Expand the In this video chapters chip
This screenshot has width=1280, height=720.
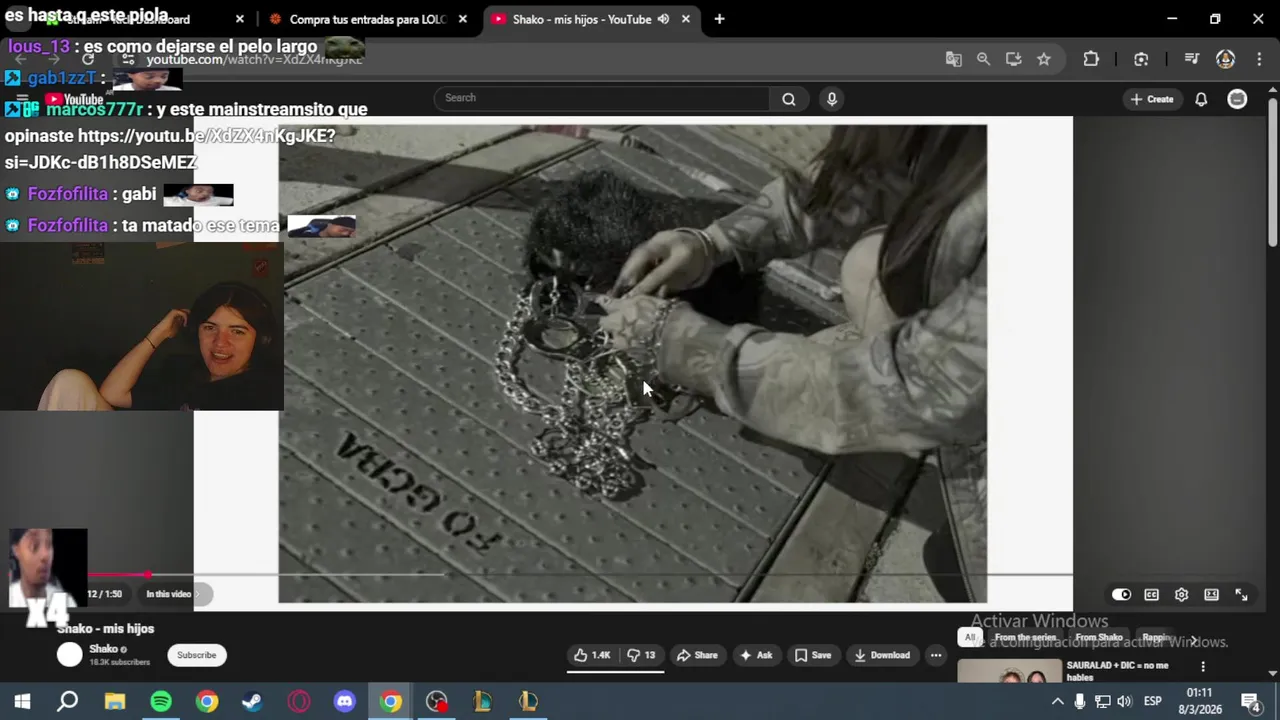pos(175,594)
